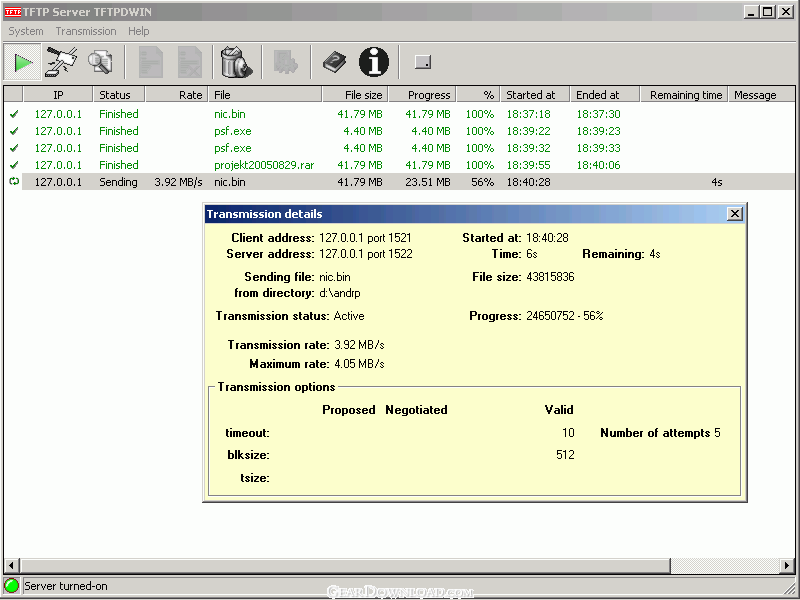Click the 23.51 MB progress cell
The height and width of the screenshot is (600, 800).
(428, 182)
